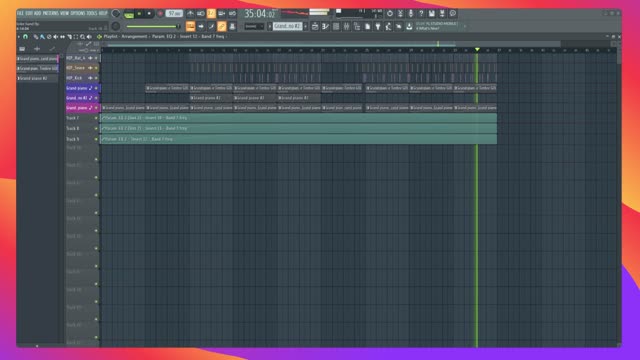The image size is (640, 360).
Task: Open the What's New news panel link
Action: (428, 29)
